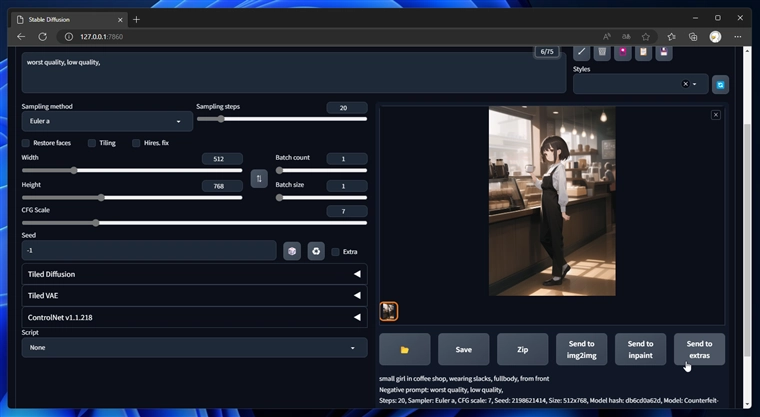The height and width of the screenshot is (417, 760).
Task: Close the Stable Diffusion browser tab
Action: pos(120,20)
